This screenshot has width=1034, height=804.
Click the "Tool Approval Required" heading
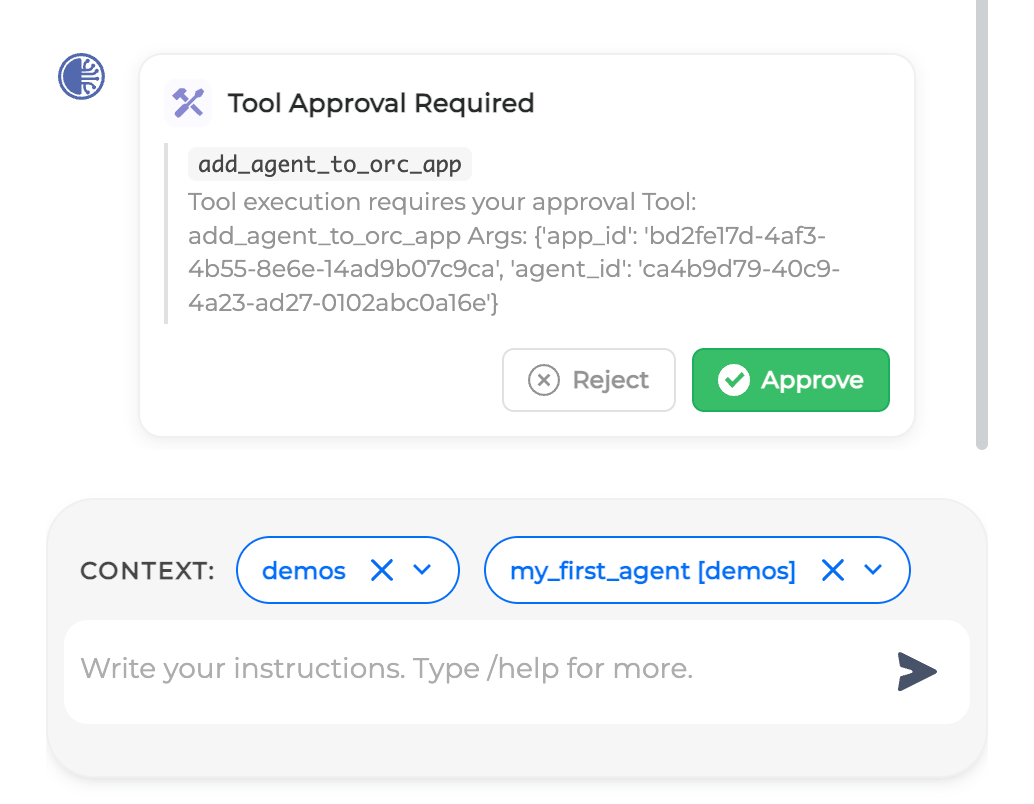381,103
